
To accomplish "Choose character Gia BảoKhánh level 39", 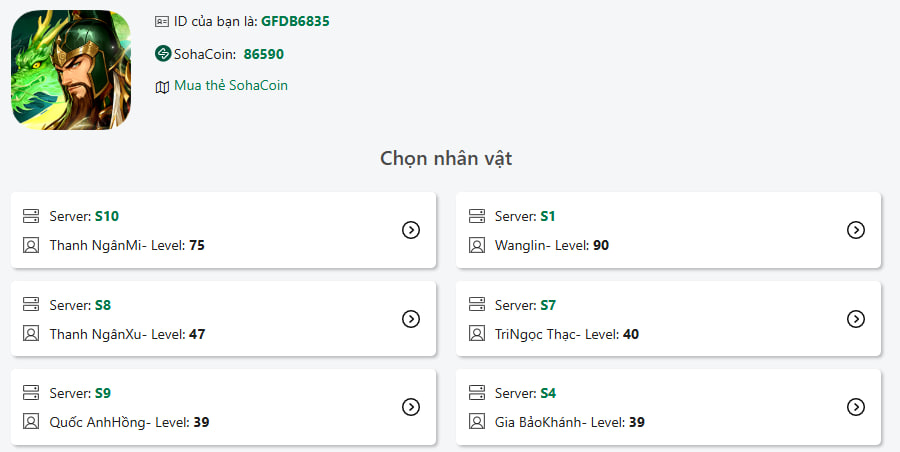I will tap(570, 422).
